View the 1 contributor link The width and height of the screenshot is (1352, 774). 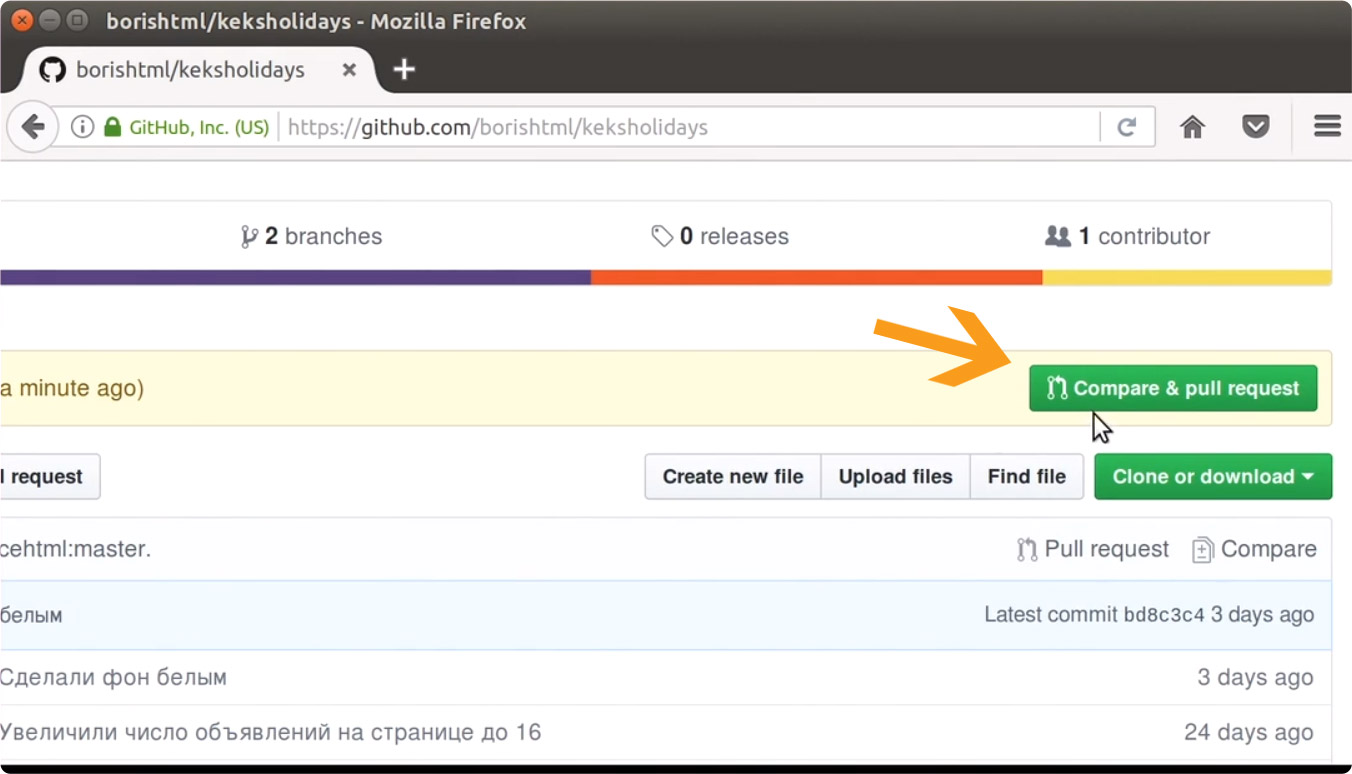tap(1127, 237)
